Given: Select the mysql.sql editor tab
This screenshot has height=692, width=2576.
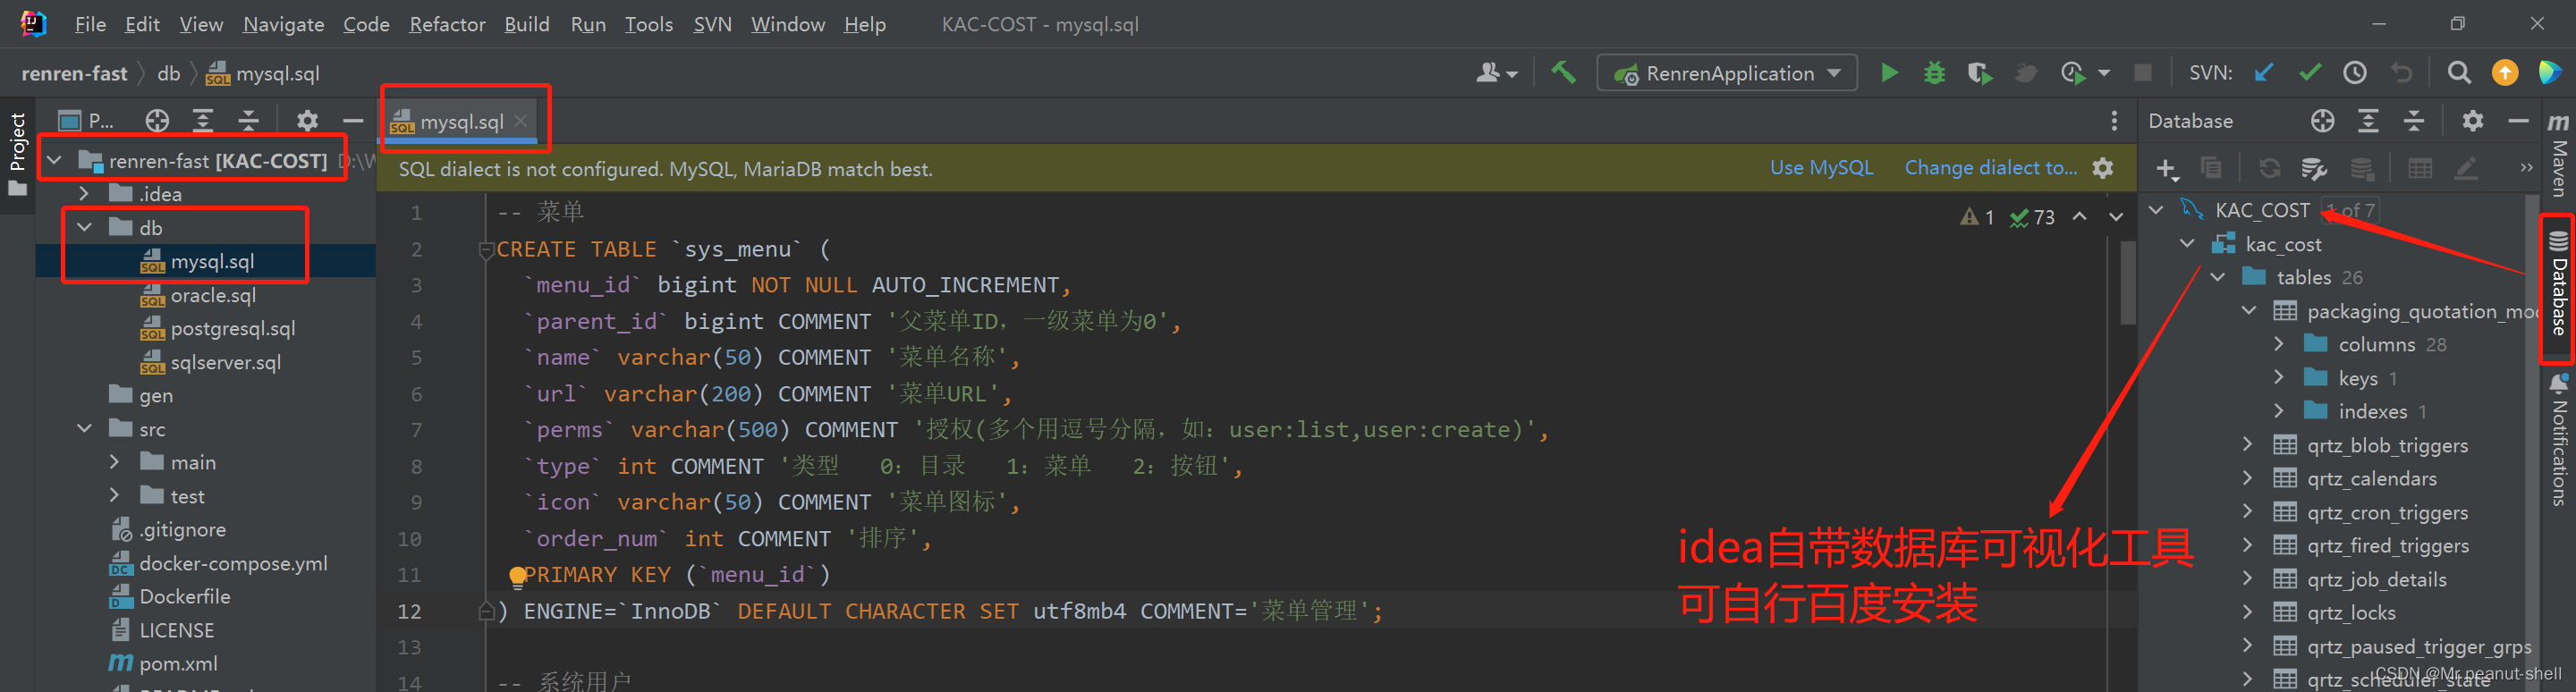Looking at the screenshot, I should [x=461, y=122].
